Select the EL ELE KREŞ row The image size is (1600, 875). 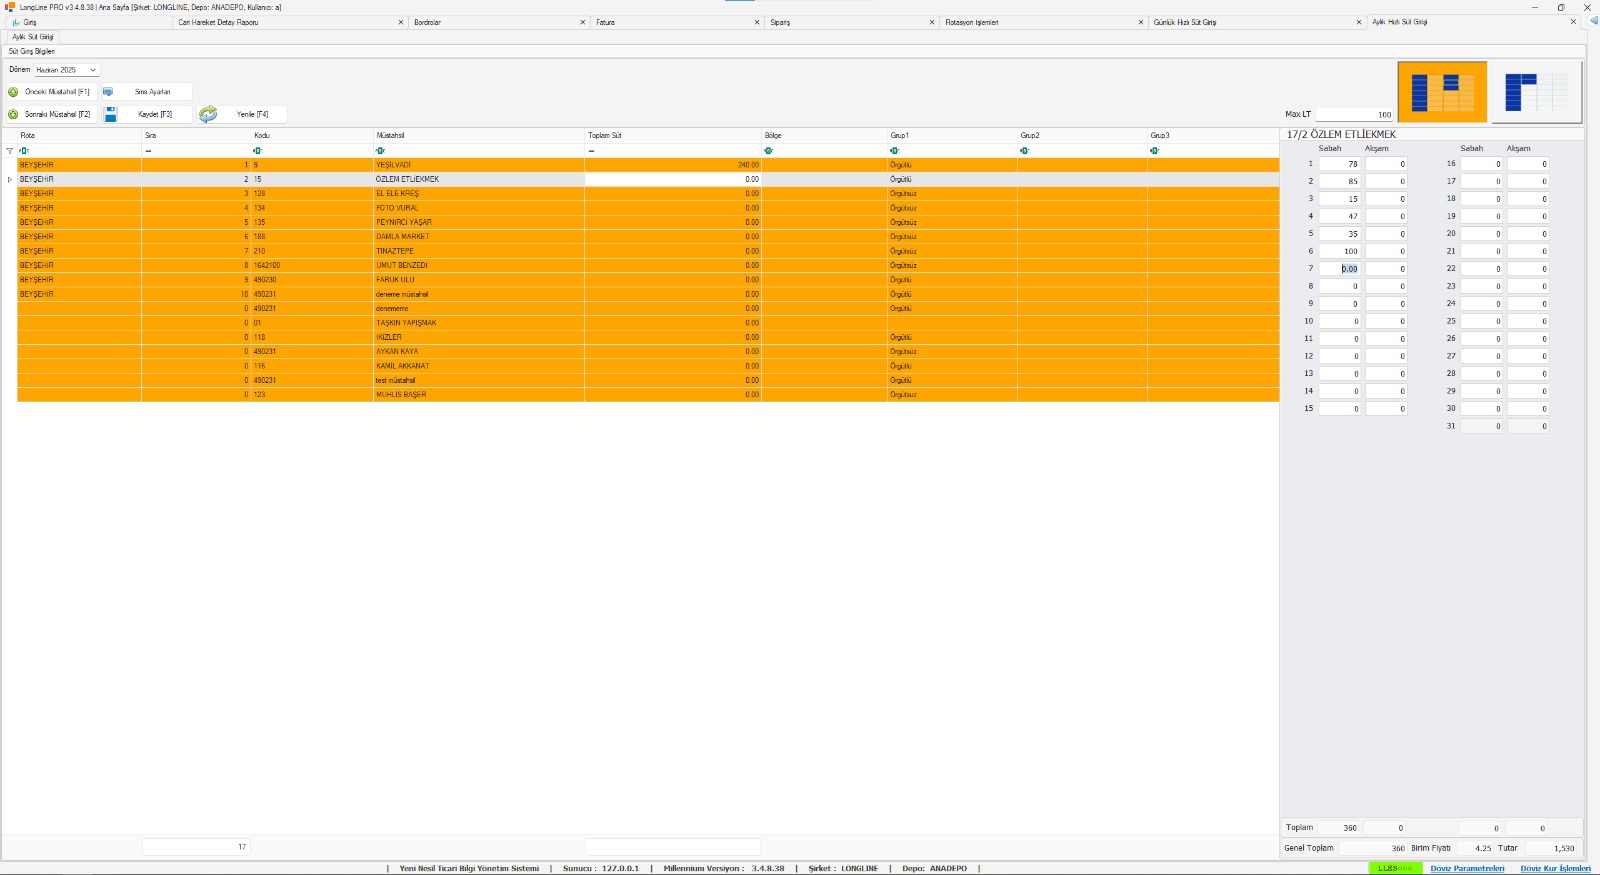[x=648, y=194]
